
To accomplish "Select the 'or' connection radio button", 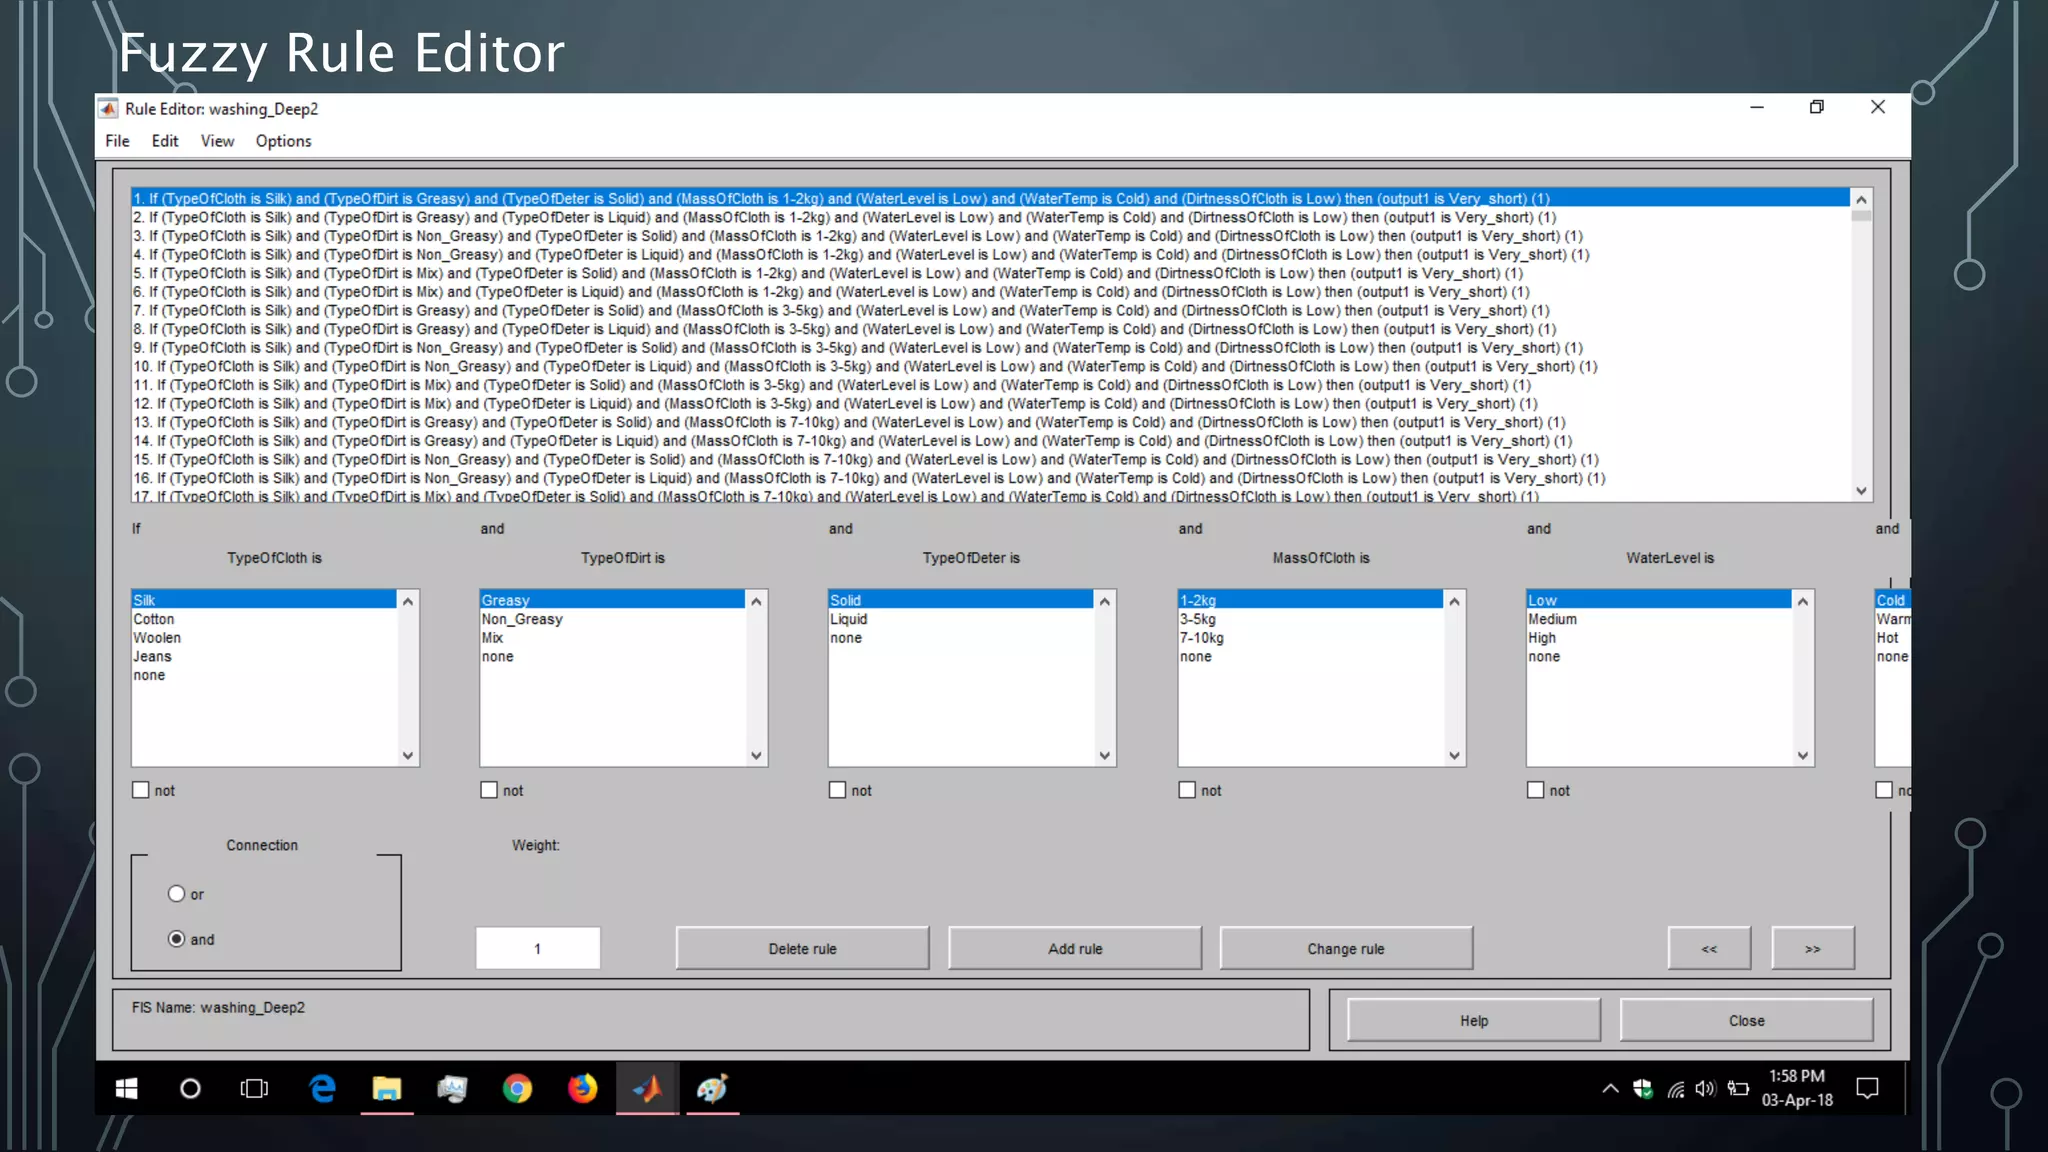I will [177, 894].
